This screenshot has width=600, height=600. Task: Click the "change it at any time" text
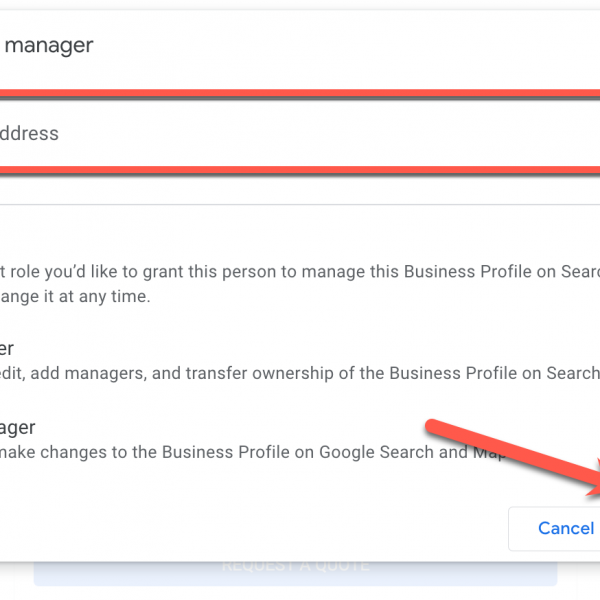point(75,297)
